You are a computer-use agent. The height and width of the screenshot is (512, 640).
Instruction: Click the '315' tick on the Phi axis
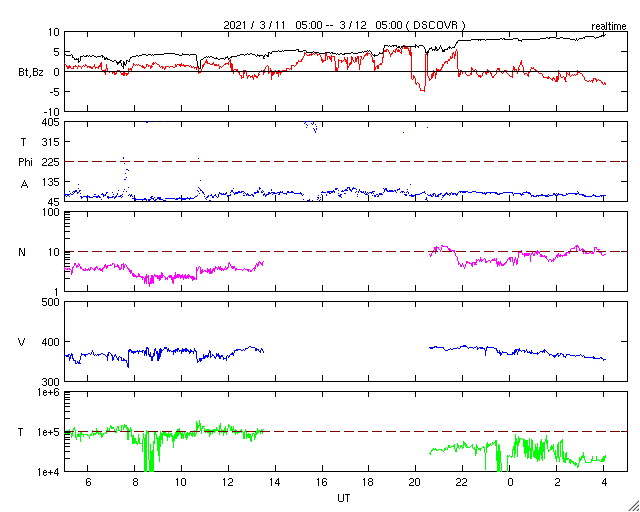(51, 142)
